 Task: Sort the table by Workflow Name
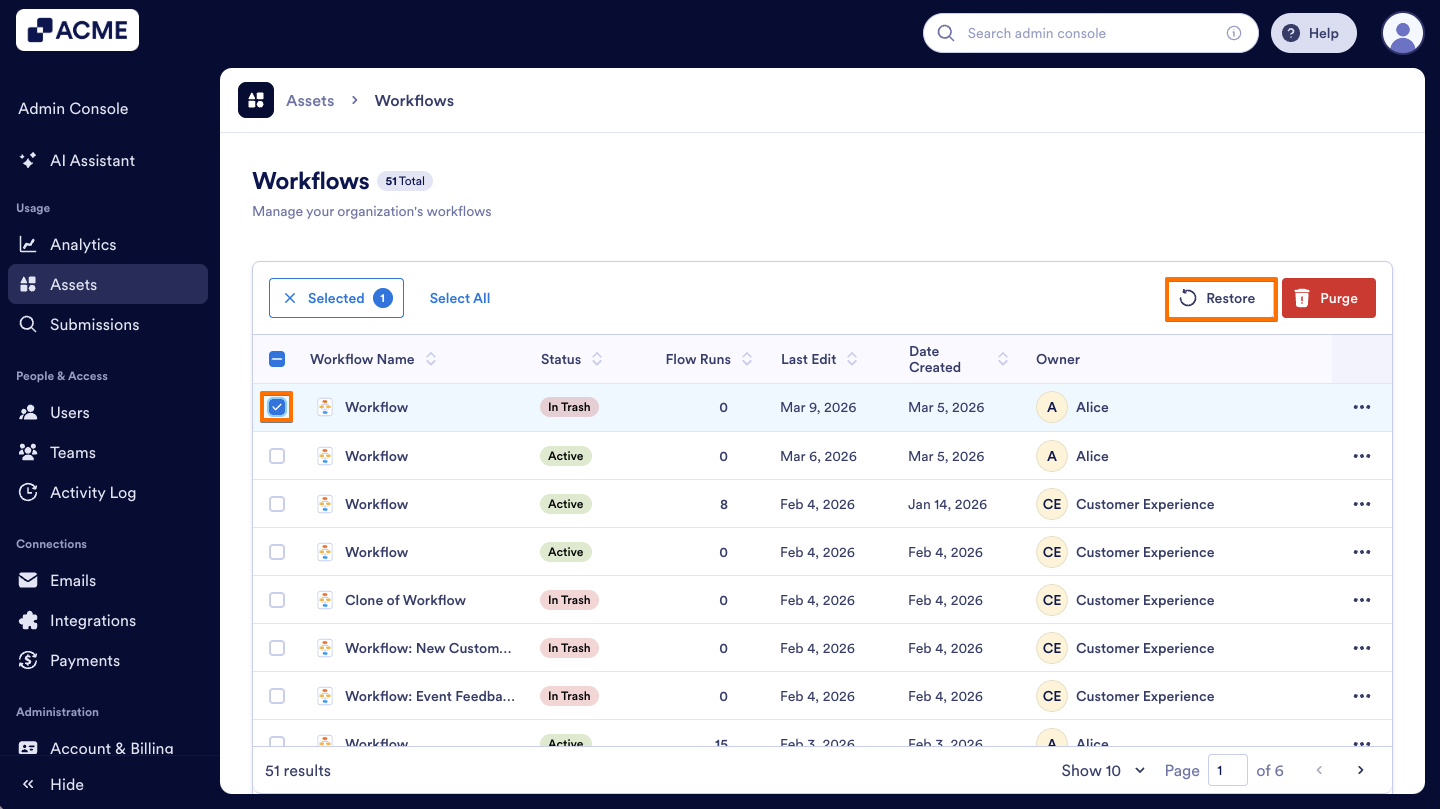tap(430, 359)
